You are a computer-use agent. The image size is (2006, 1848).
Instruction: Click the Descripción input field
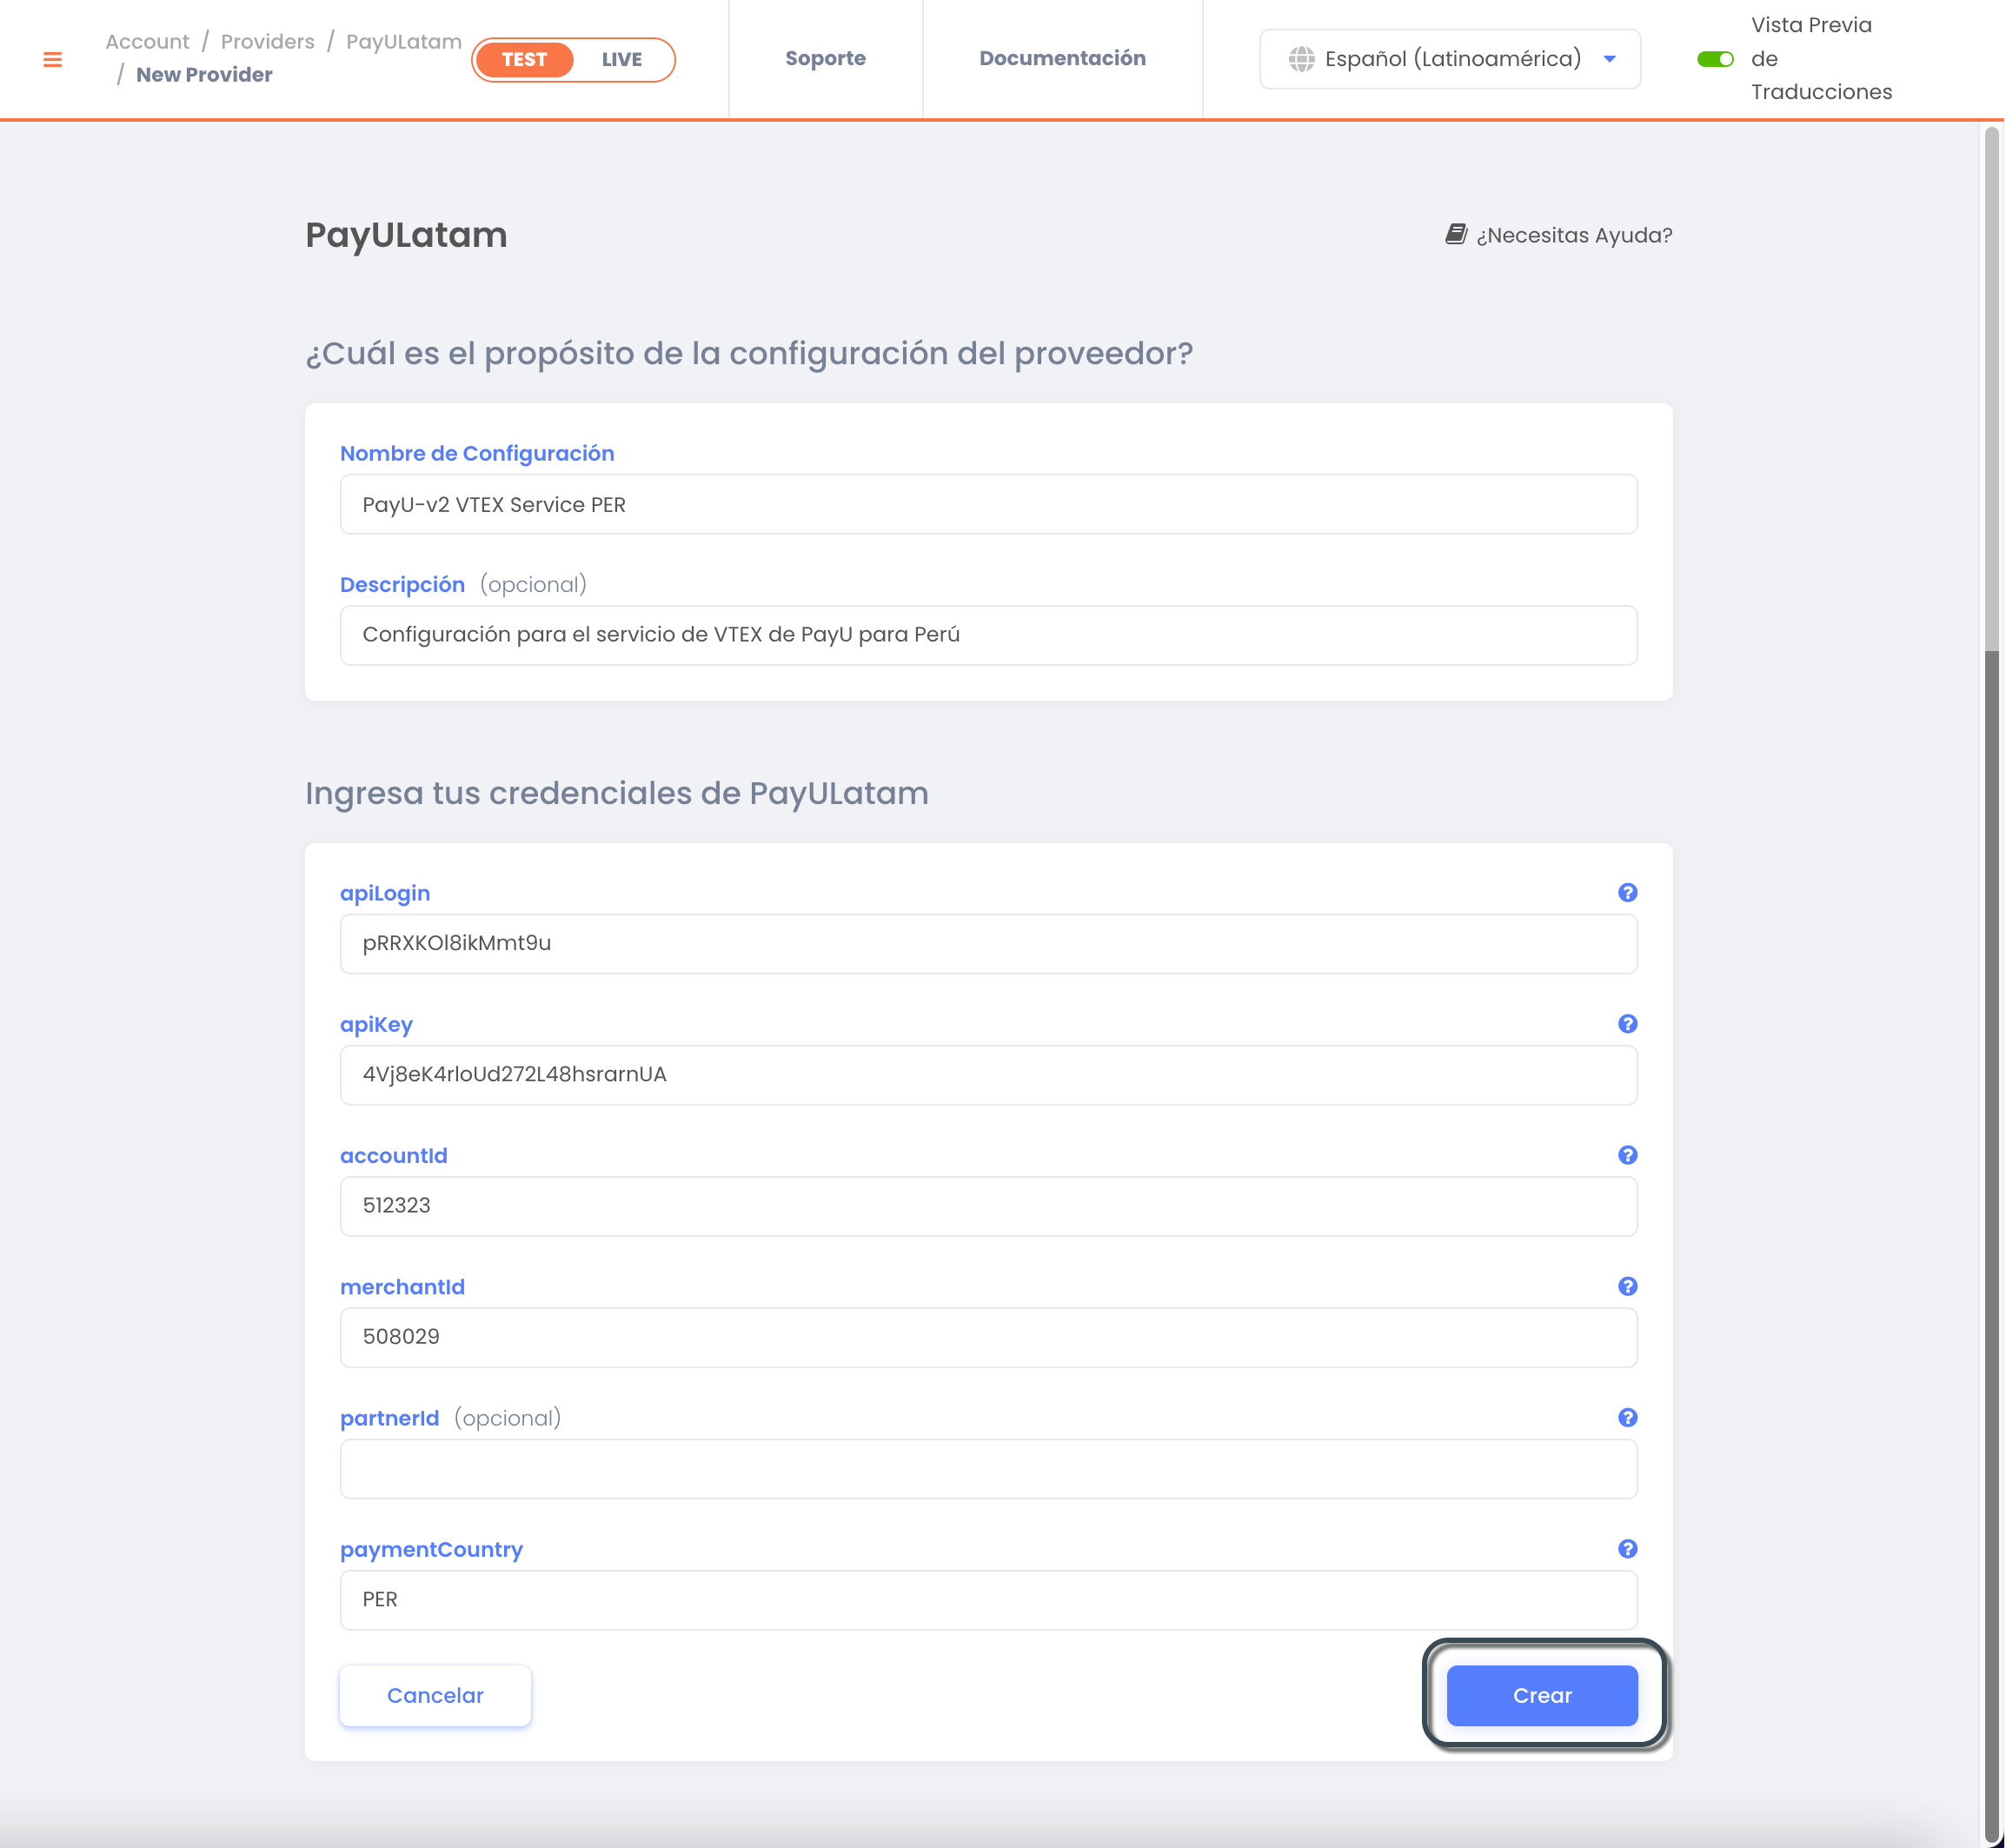(988, 635)
